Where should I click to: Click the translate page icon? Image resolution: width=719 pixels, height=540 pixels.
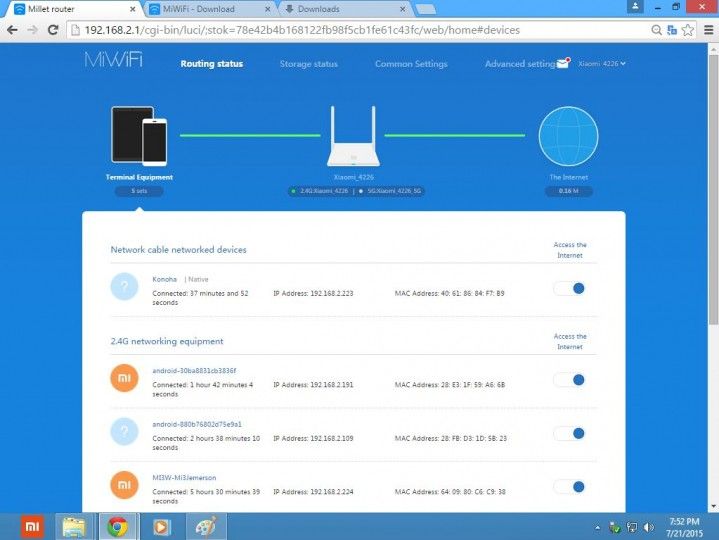pos(672,30)
